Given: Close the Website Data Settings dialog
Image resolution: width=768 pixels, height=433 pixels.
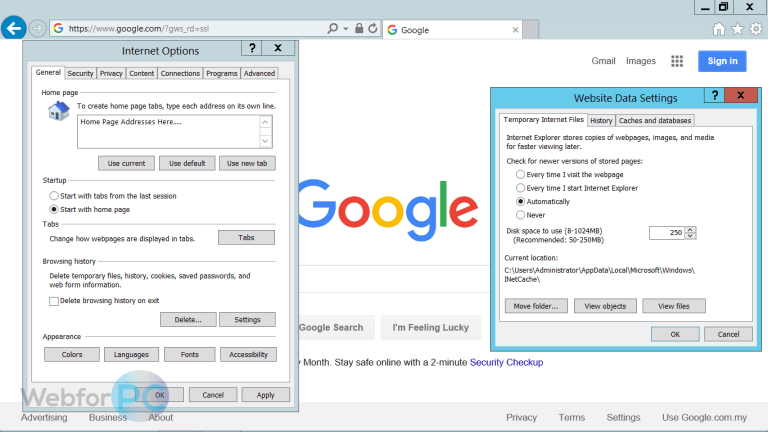Looking at the screenshot, I should point(741,95).
